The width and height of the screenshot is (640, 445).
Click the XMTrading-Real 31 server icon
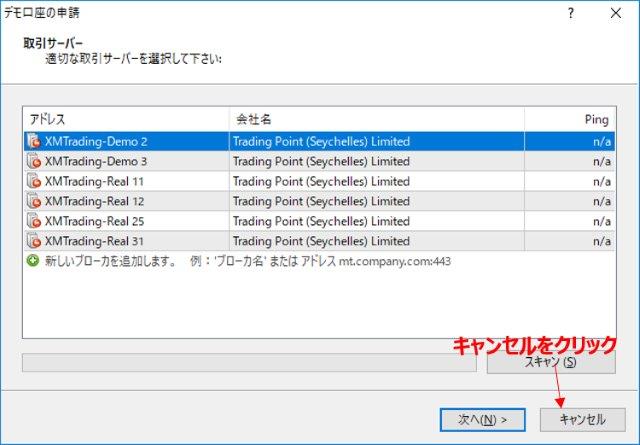pyautogui.click(x=34, y=241)
